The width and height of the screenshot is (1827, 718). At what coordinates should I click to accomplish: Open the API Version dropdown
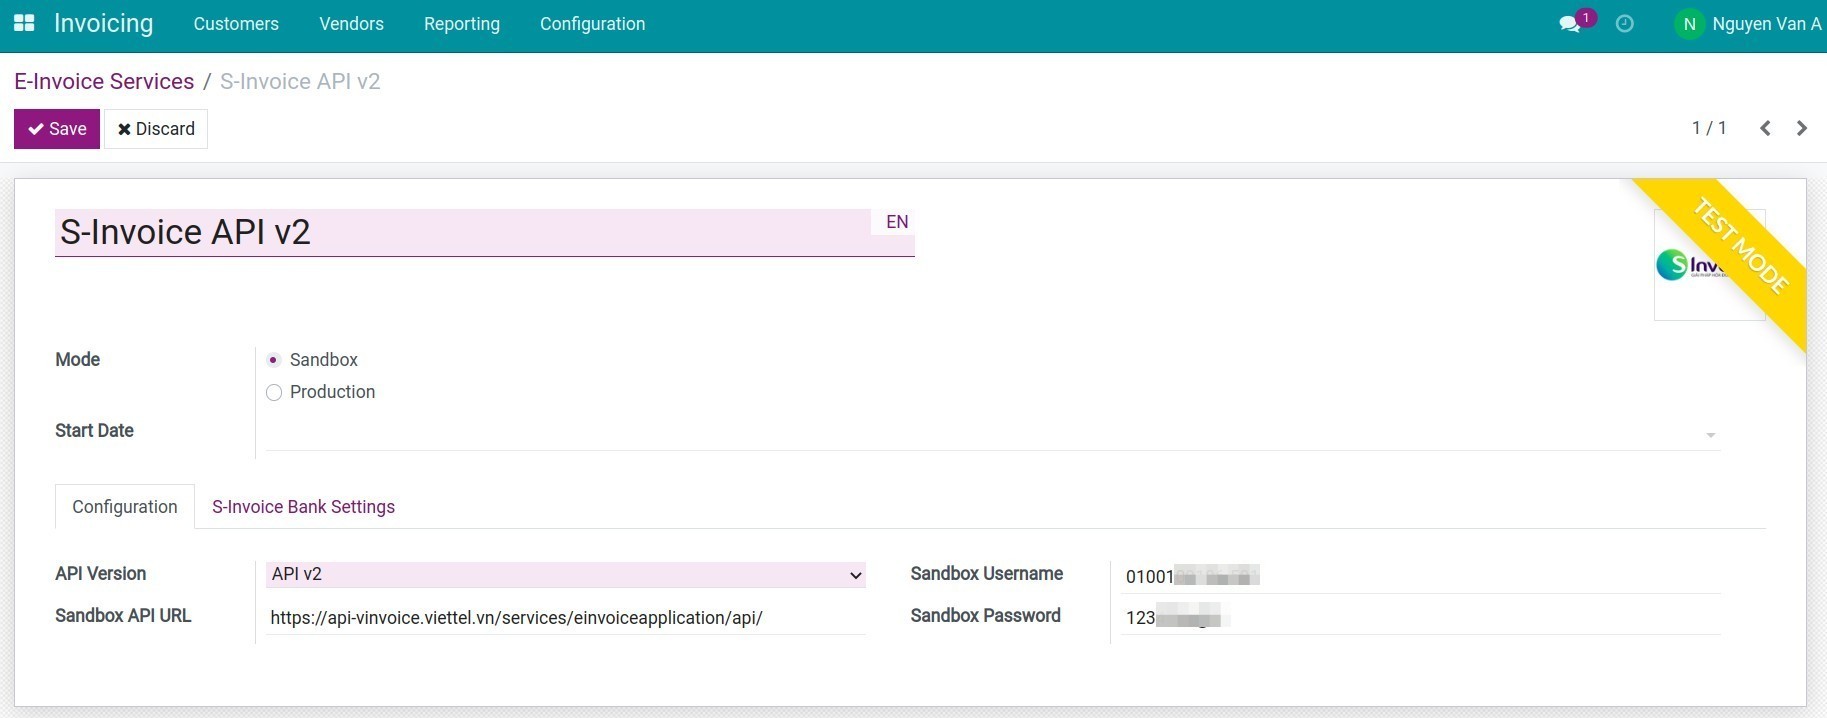click(x=565, y=575)
